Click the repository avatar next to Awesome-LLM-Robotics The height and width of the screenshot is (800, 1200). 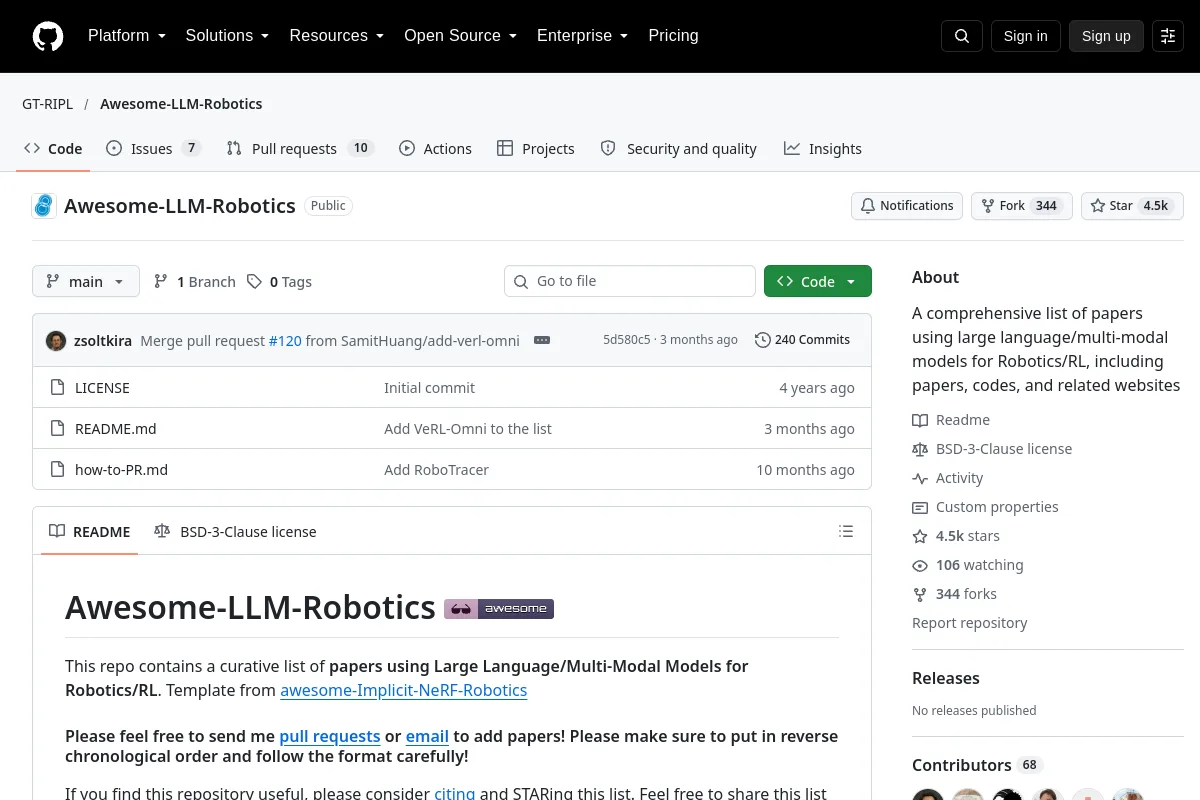44,206
